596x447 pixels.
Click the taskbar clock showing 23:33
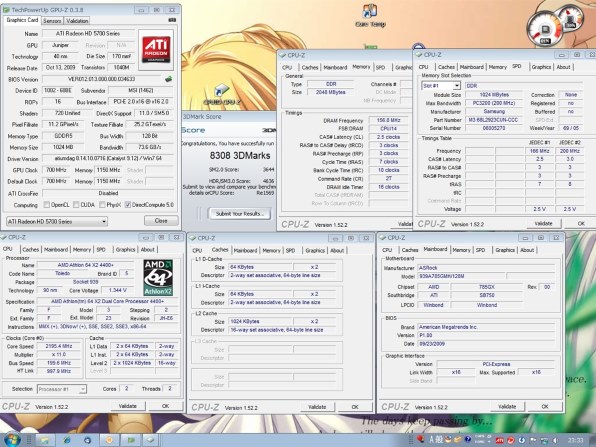575,440
